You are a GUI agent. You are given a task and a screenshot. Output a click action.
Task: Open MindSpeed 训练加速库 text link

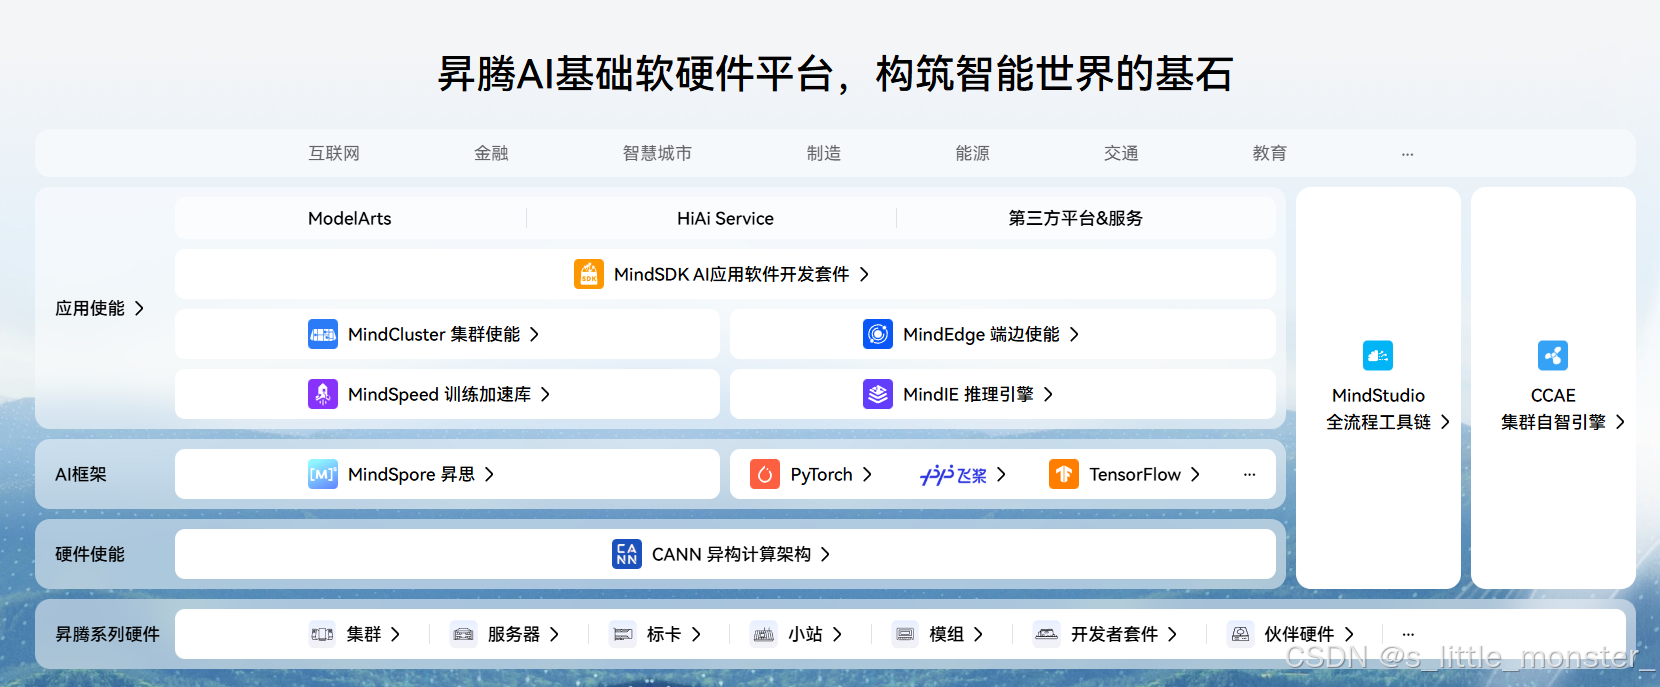click(440, 394)
